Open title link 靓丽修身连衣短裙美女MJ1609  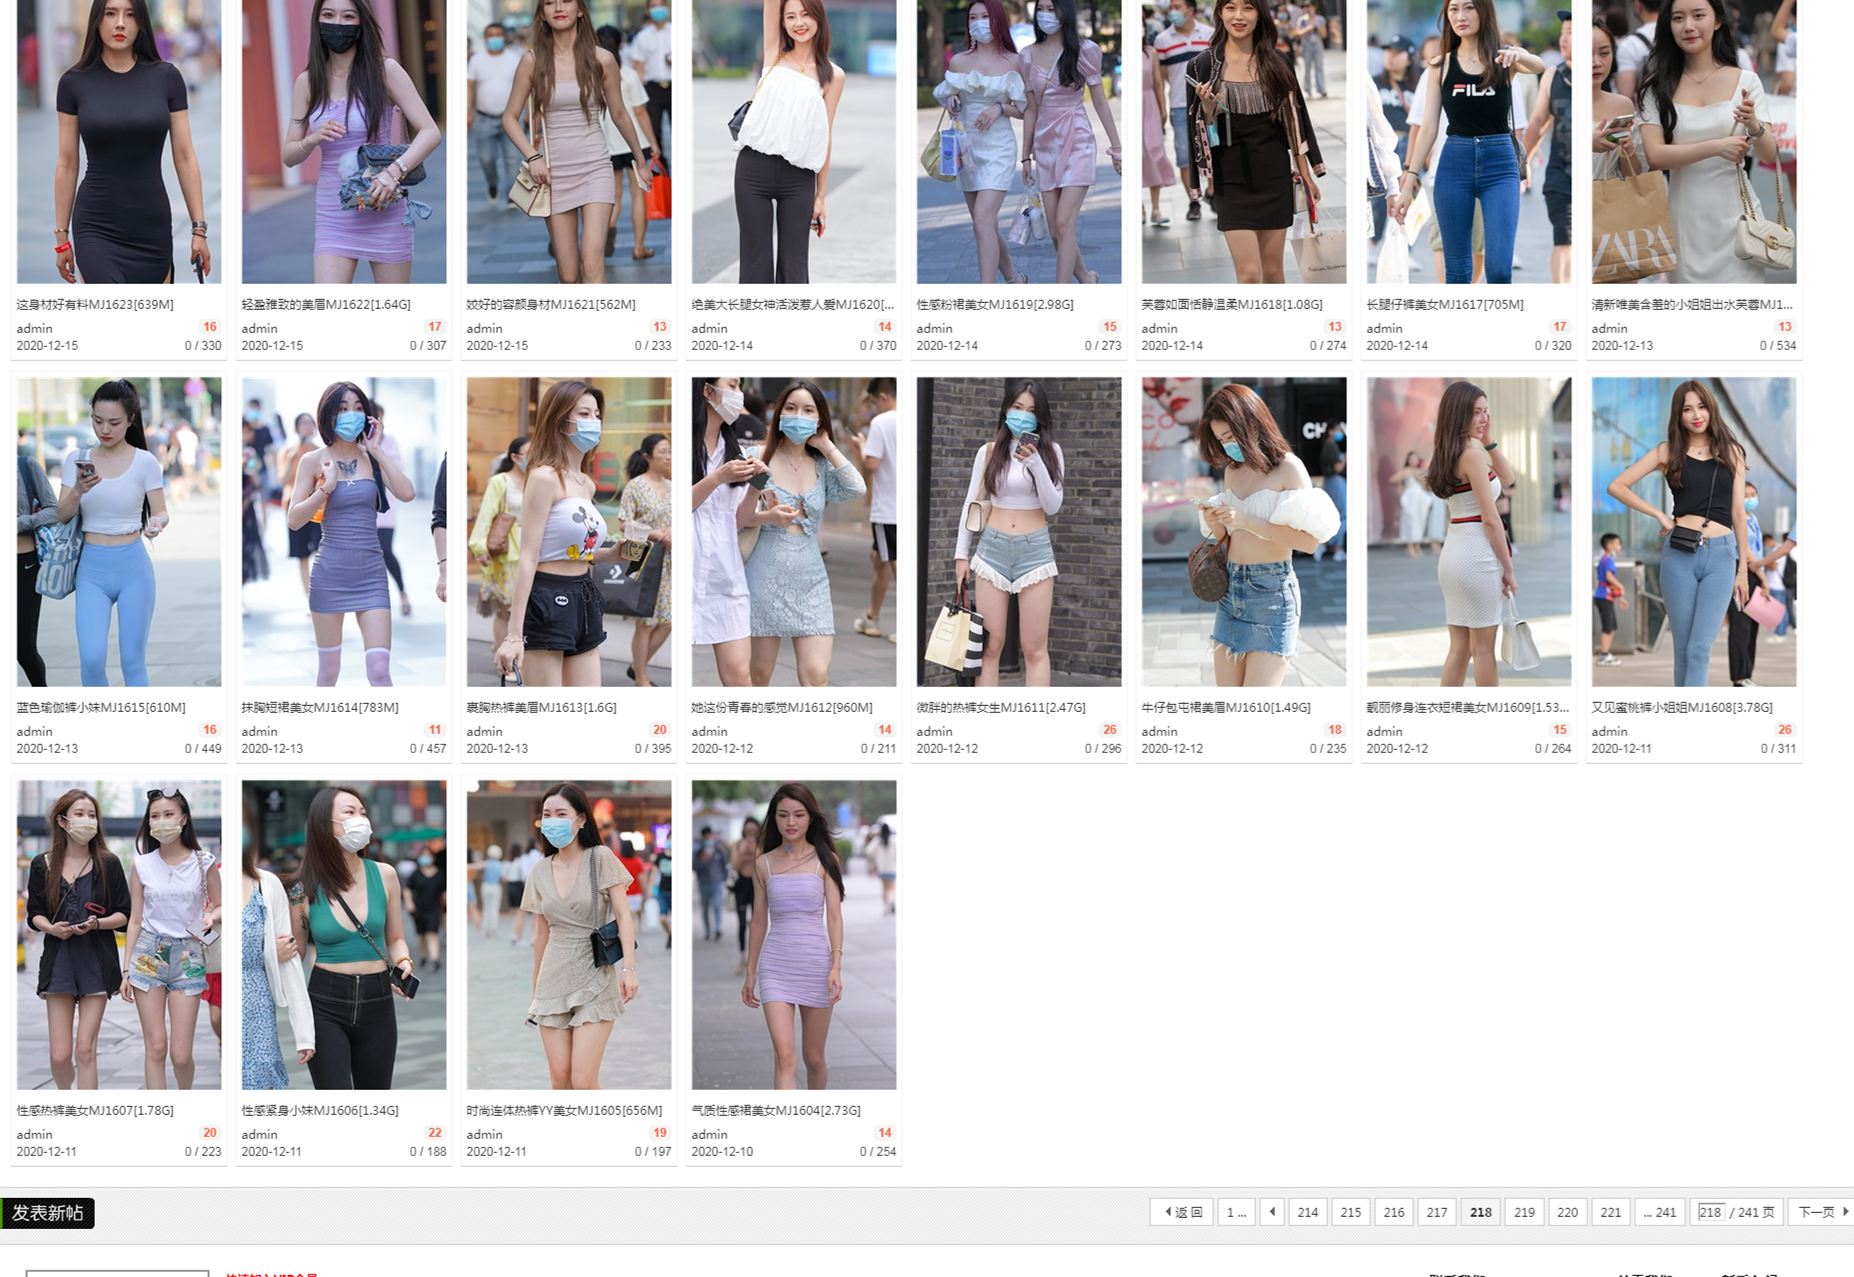point(1468,707)
